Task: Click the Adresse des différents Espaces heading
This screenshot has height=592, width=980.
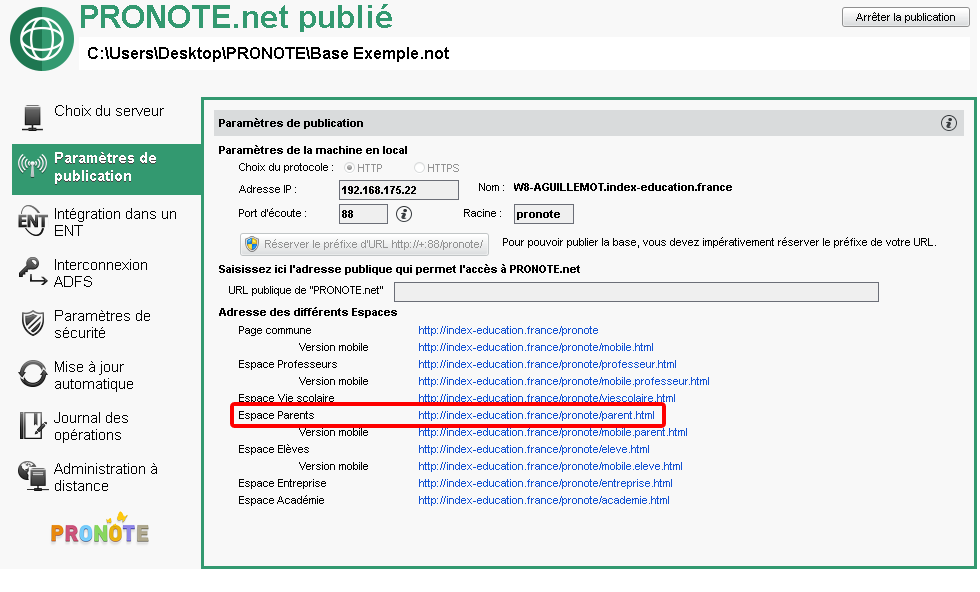Action: [308, 312]
